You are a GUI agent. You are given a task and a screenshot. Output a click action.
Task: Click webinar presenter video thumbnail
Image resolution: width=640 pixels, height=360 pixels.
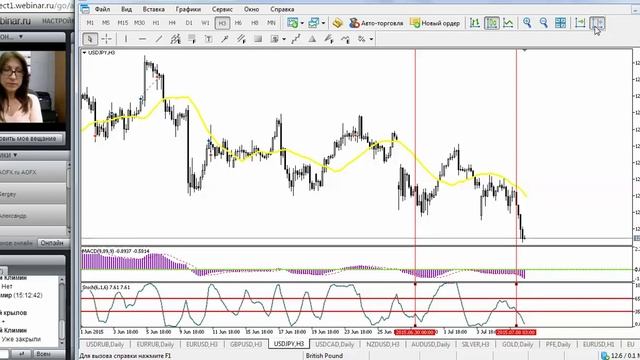pyautogui.click(x=33, y=87)
